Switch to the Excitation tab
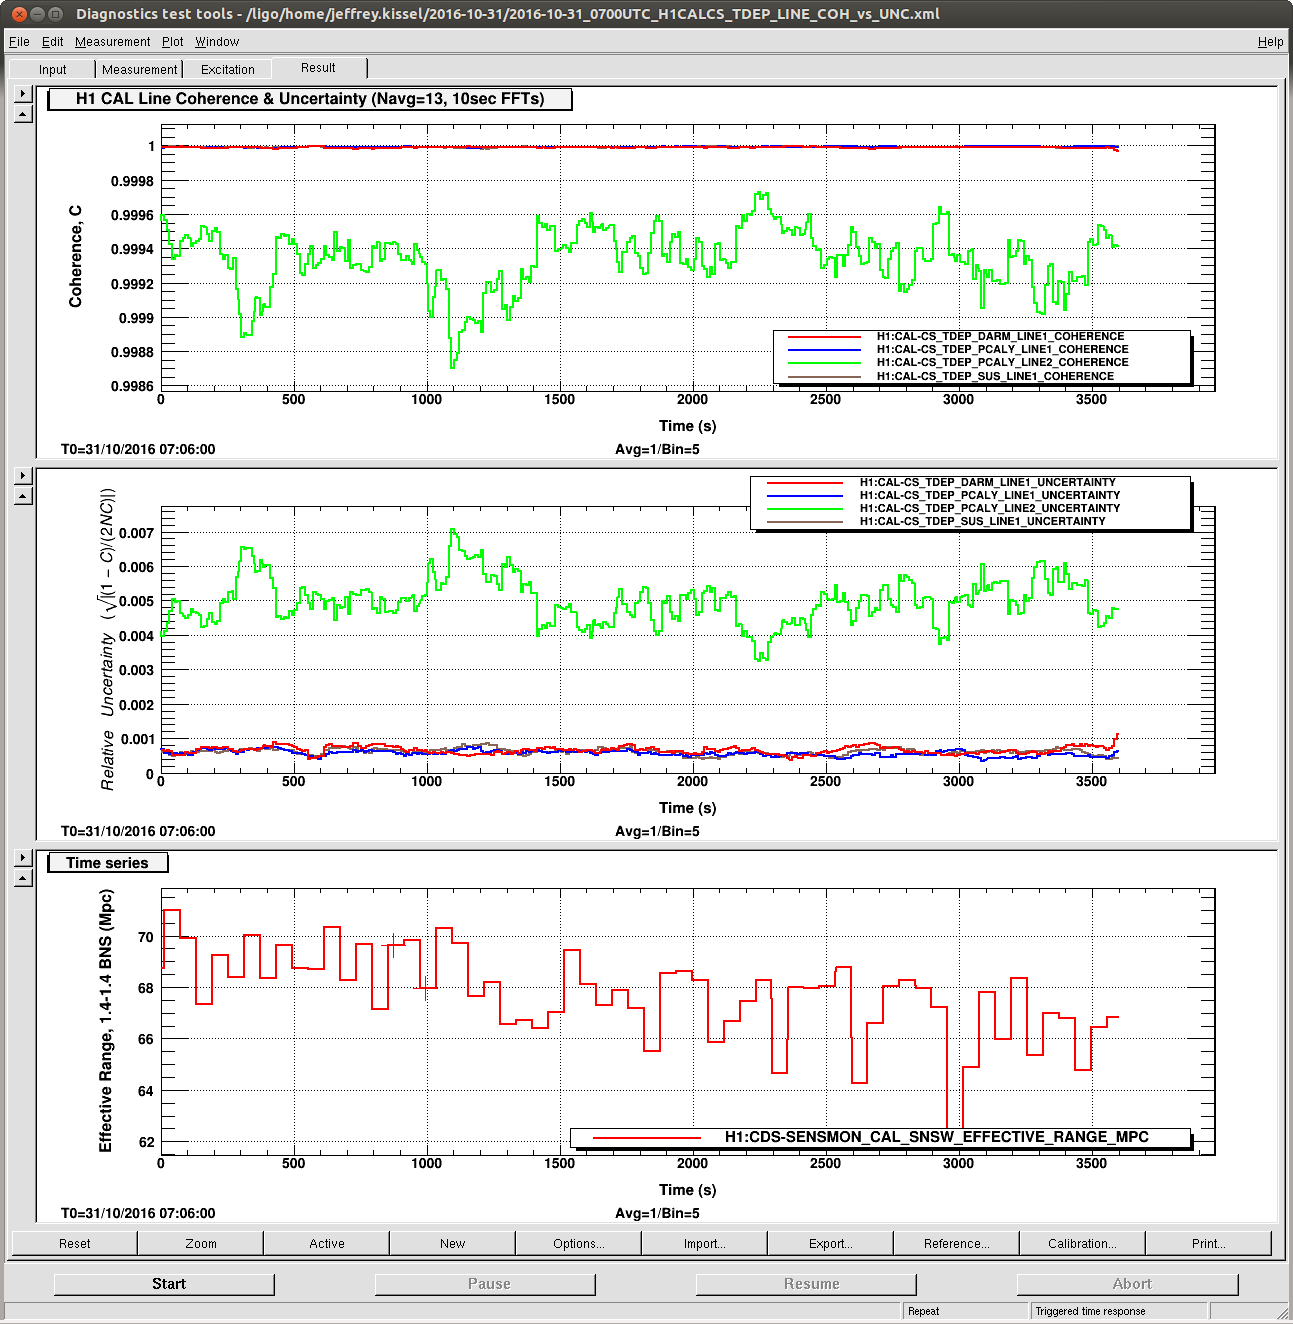This screenshot has width=1293, height=1324. tap(228, 69)
